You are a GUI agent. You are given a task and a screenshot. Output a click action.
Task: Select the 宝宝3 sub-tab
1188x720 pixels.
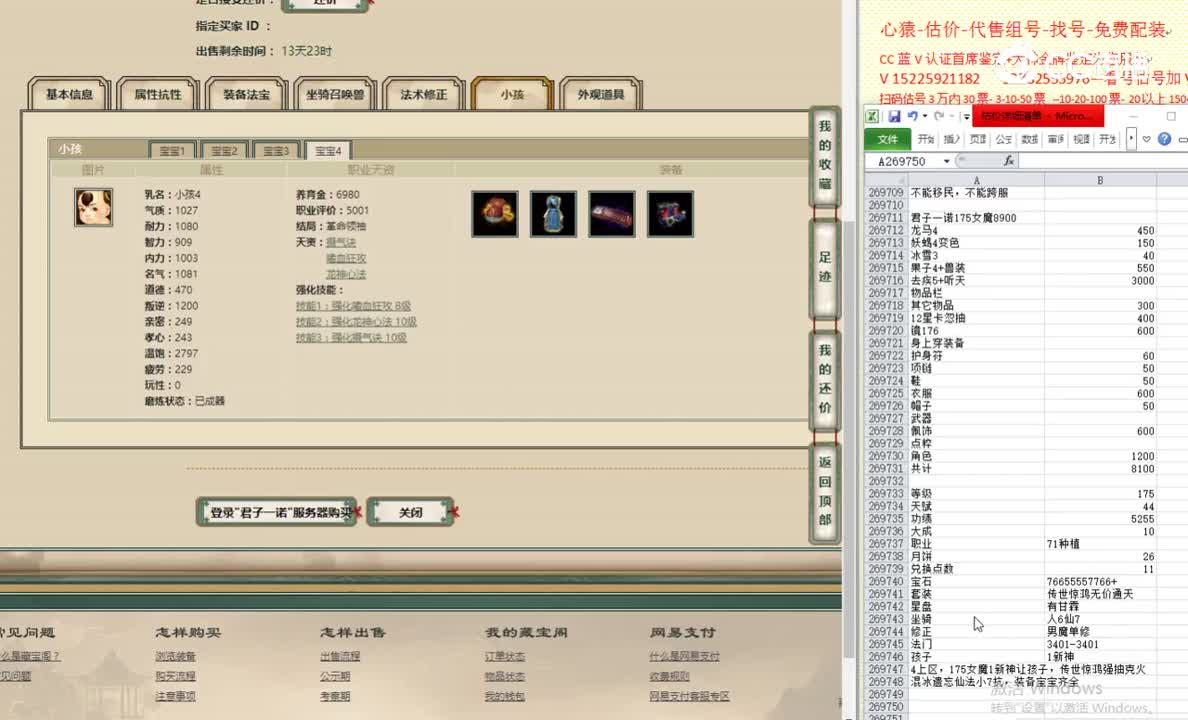[x=277, y=150]
